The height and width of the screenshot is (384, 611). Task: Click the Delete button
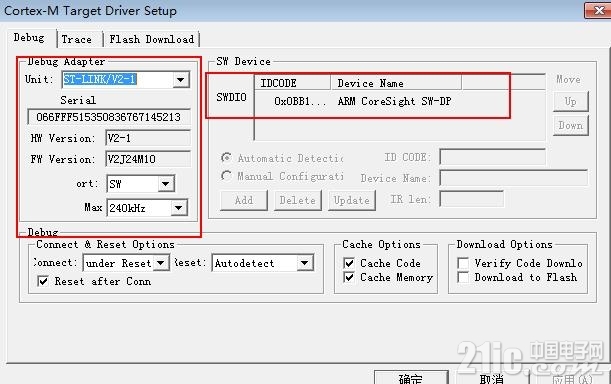298,200
